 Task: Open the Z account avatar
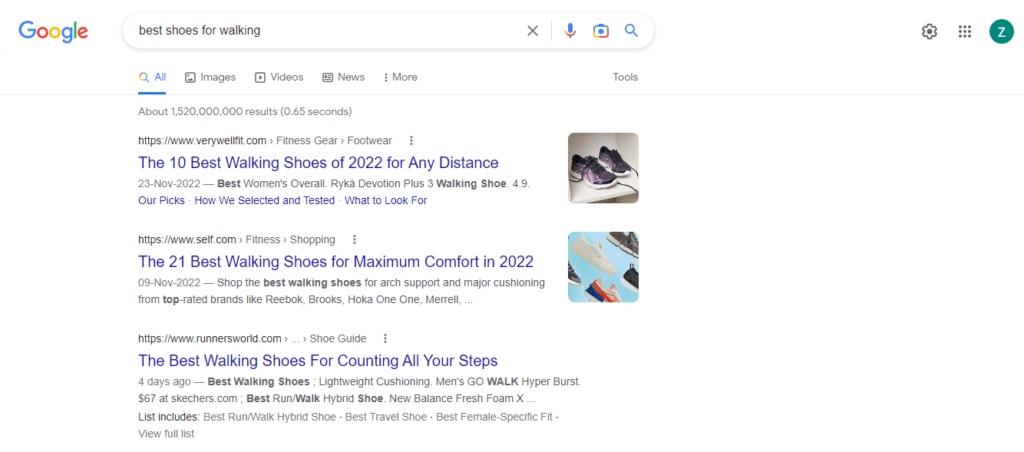tap(1001, 31)
